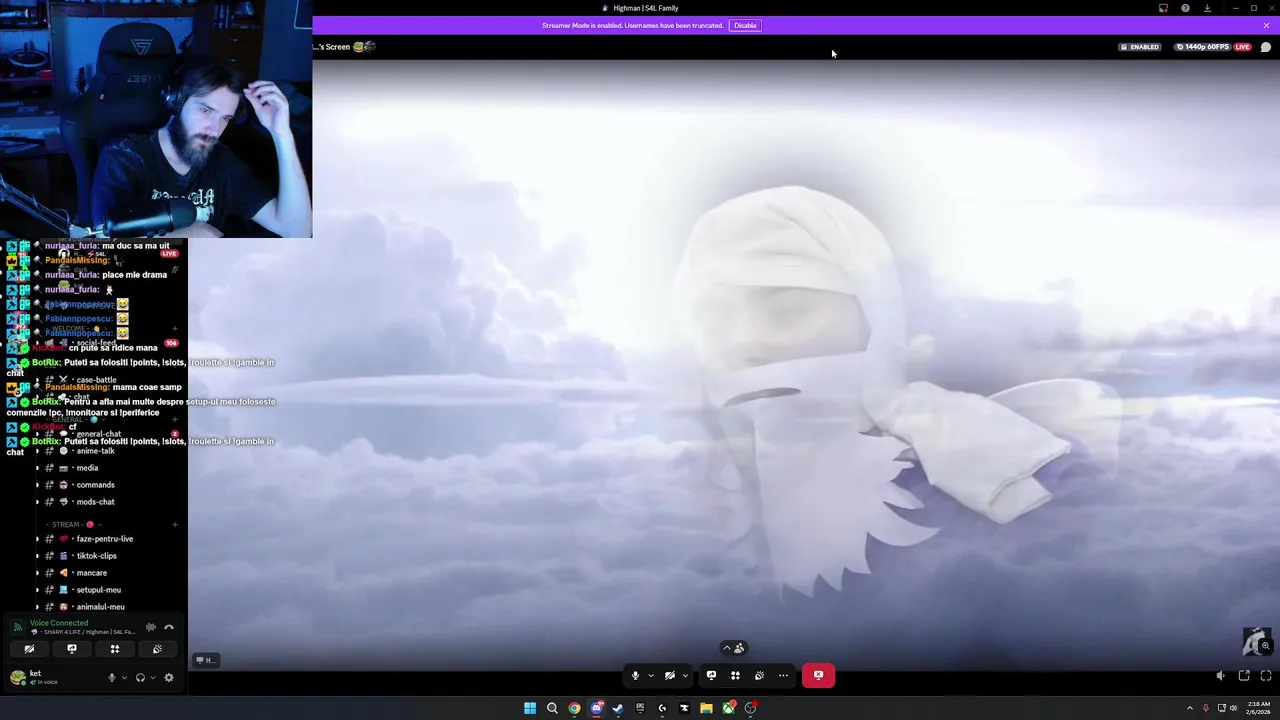The height and width of the screenshot is (720, 1280).
Task: Expand arrow beside mancare channel
Action: pos(37,573)
